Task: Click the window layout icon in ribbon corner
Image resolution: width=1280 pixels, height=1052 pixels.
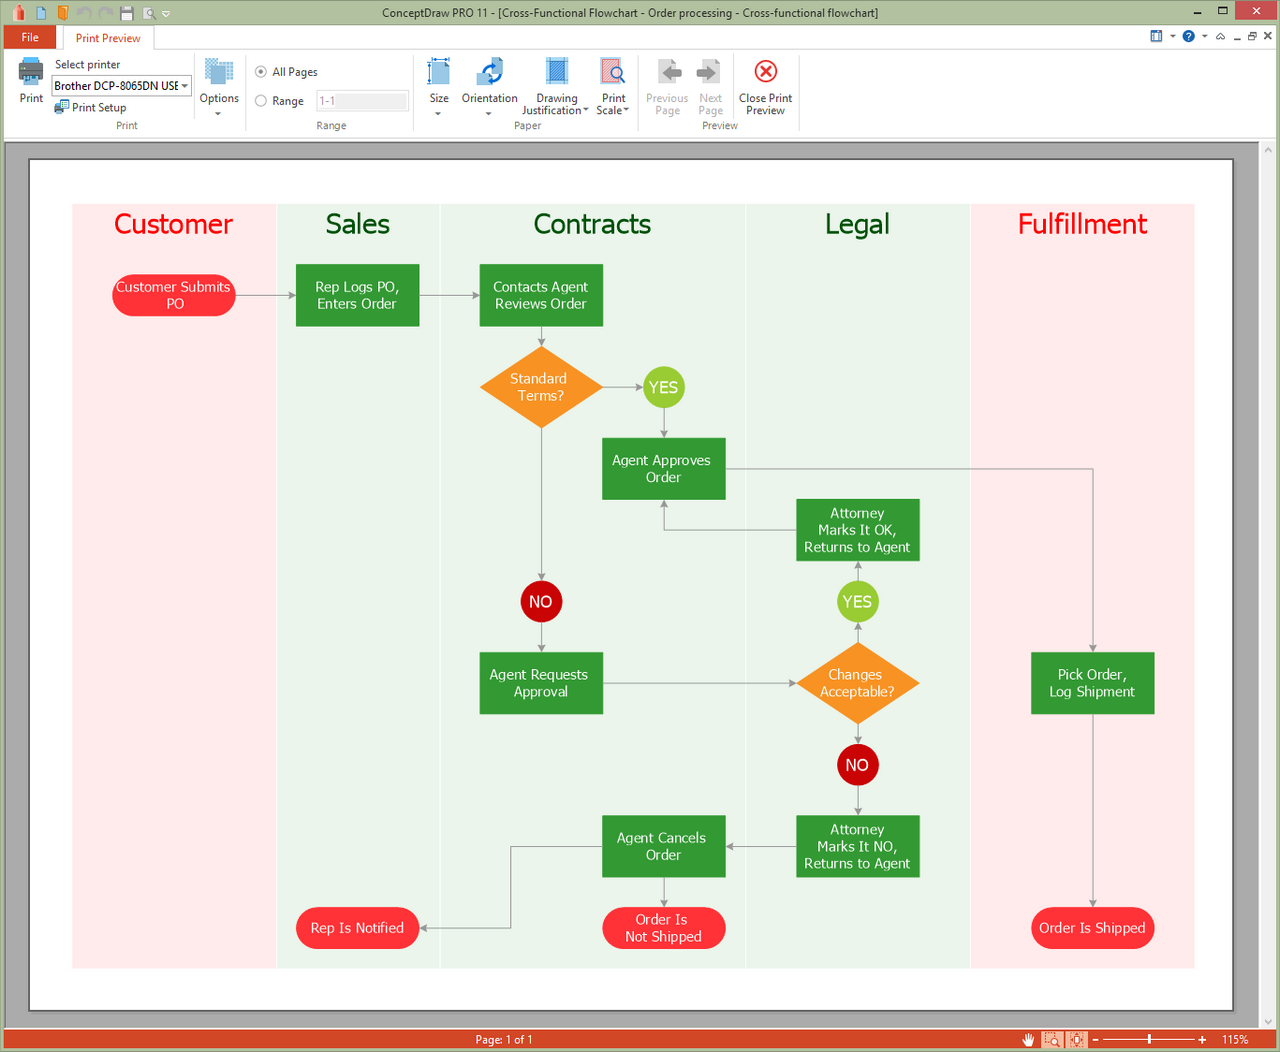Action: (1156, 36)
